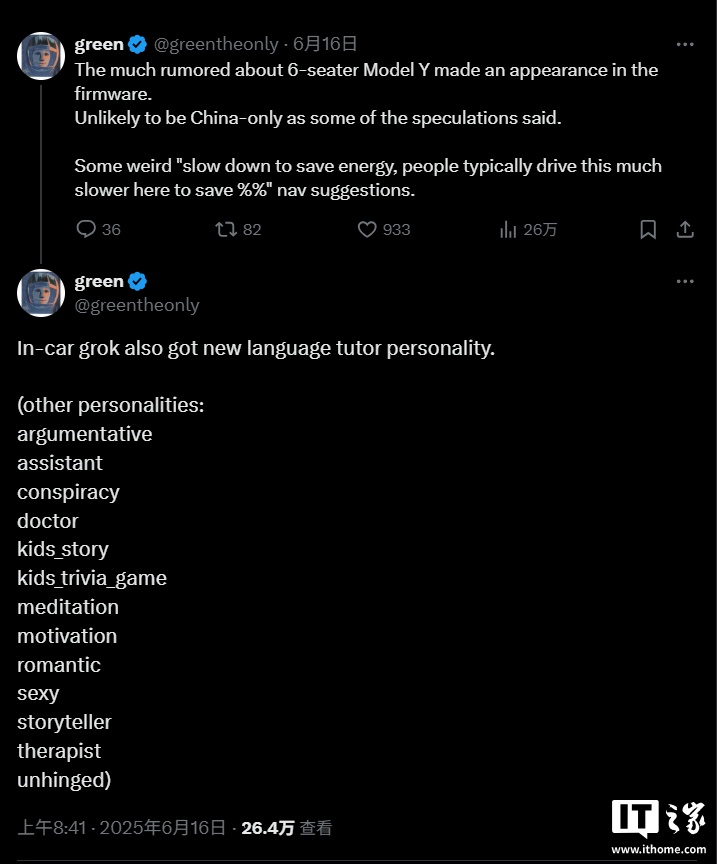Click the green display name on first tweet
The height and width of the screenshot is (864, 717).
coord(99,44)
